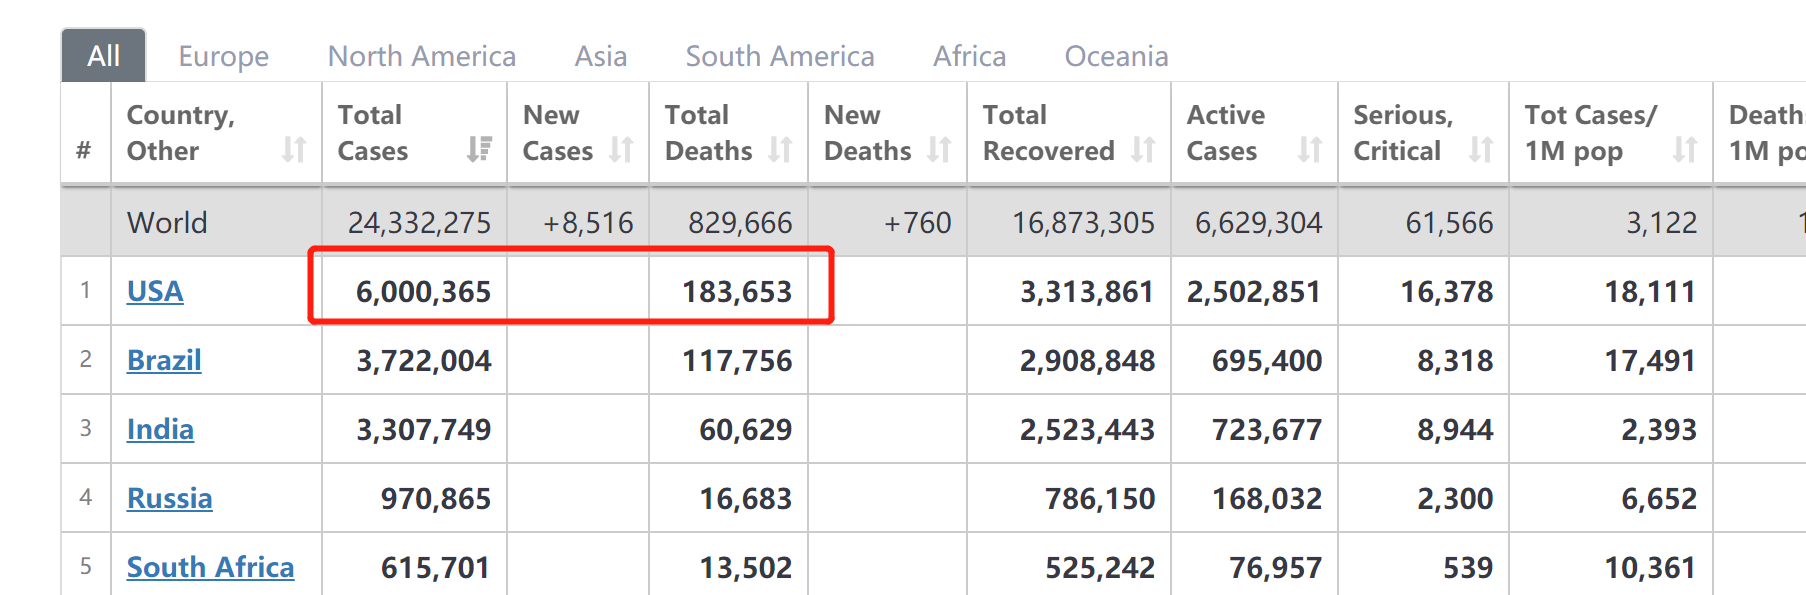Select Brazil serious value 8,318
This screenshot has height=595, width=1806.
(1455, 360)
